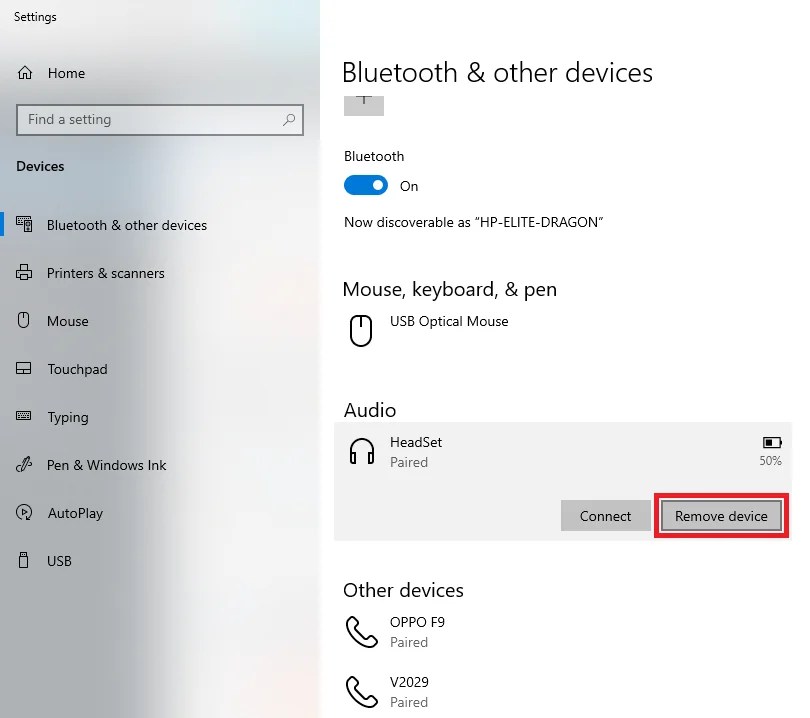
Task: Turn off the Bluetooth toggle
Action: pyautogui.click(x=365, y=185)
